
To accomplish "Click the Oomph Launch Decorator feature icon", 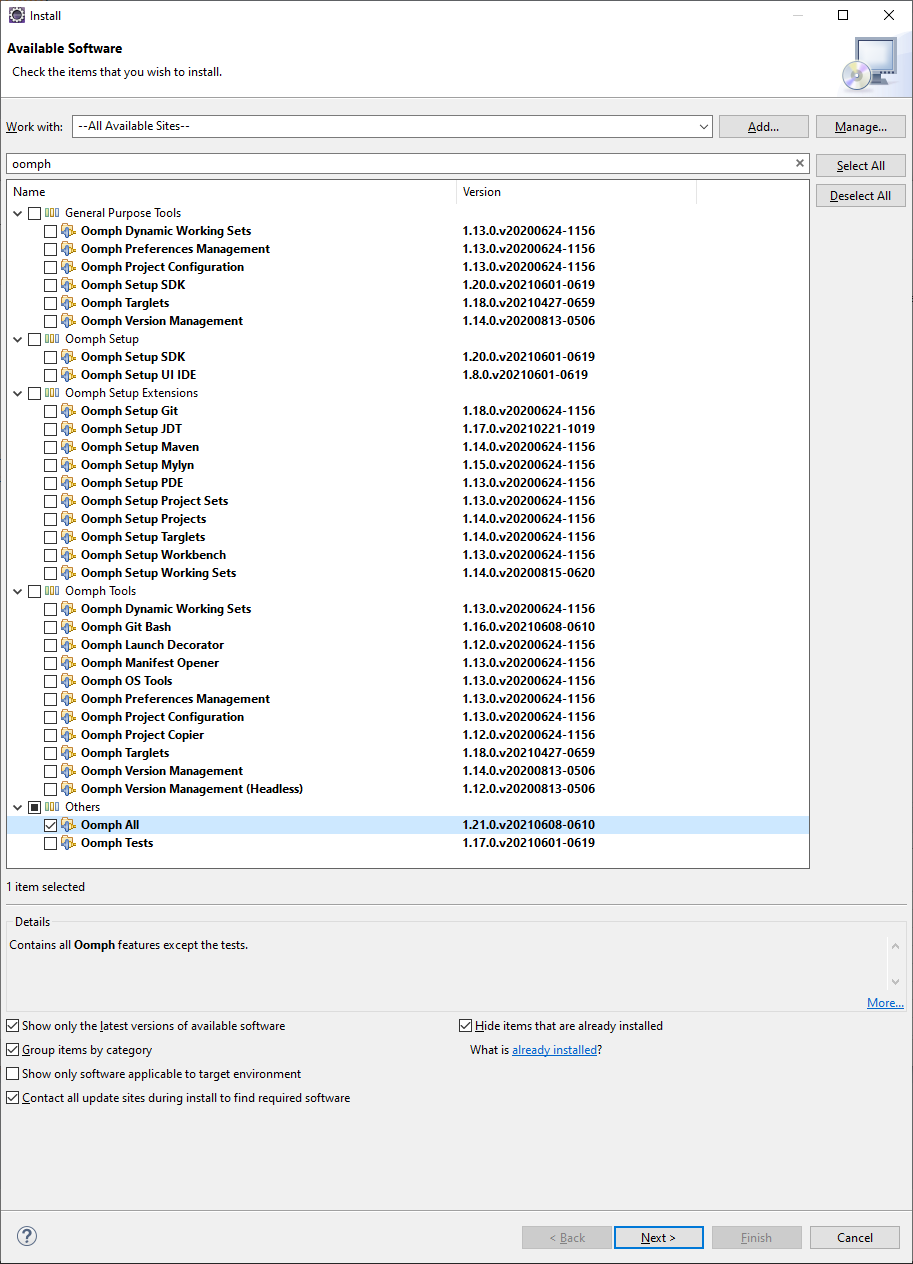I will (68, 645).
